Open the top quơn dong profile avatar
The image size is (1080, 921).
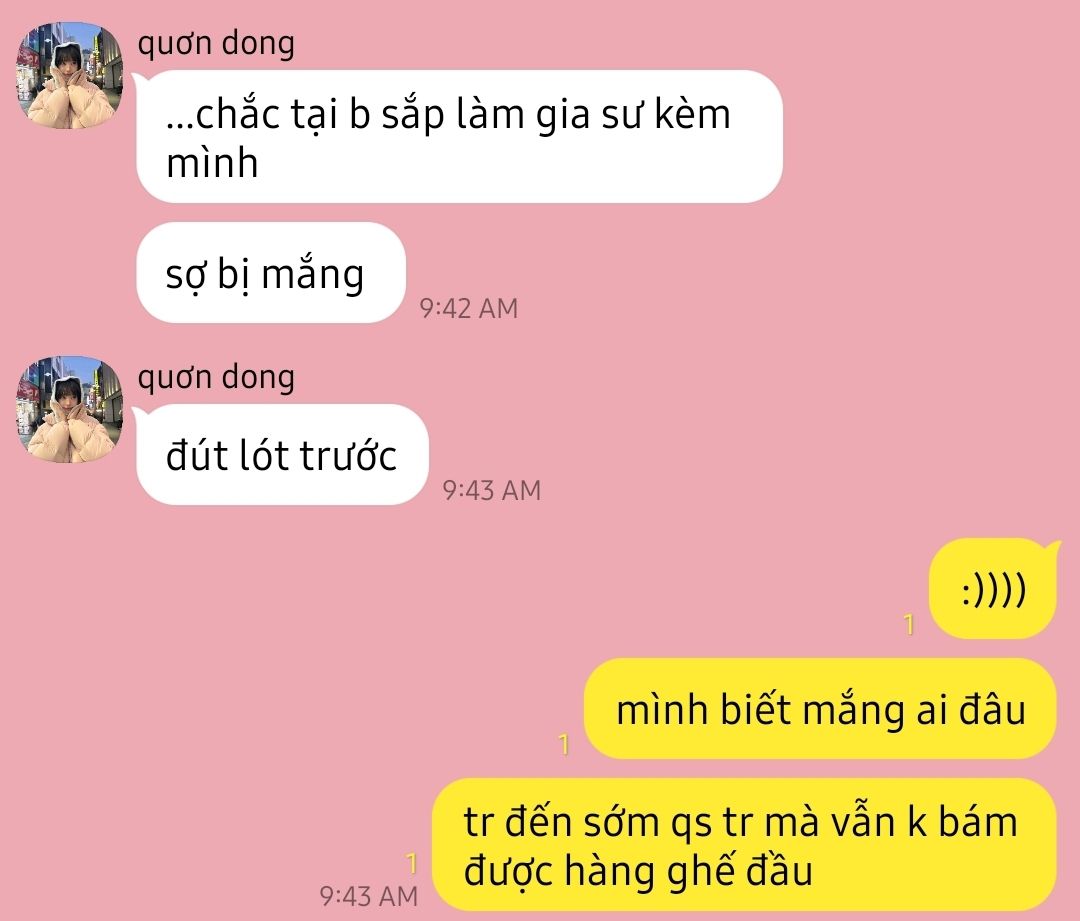69,76
